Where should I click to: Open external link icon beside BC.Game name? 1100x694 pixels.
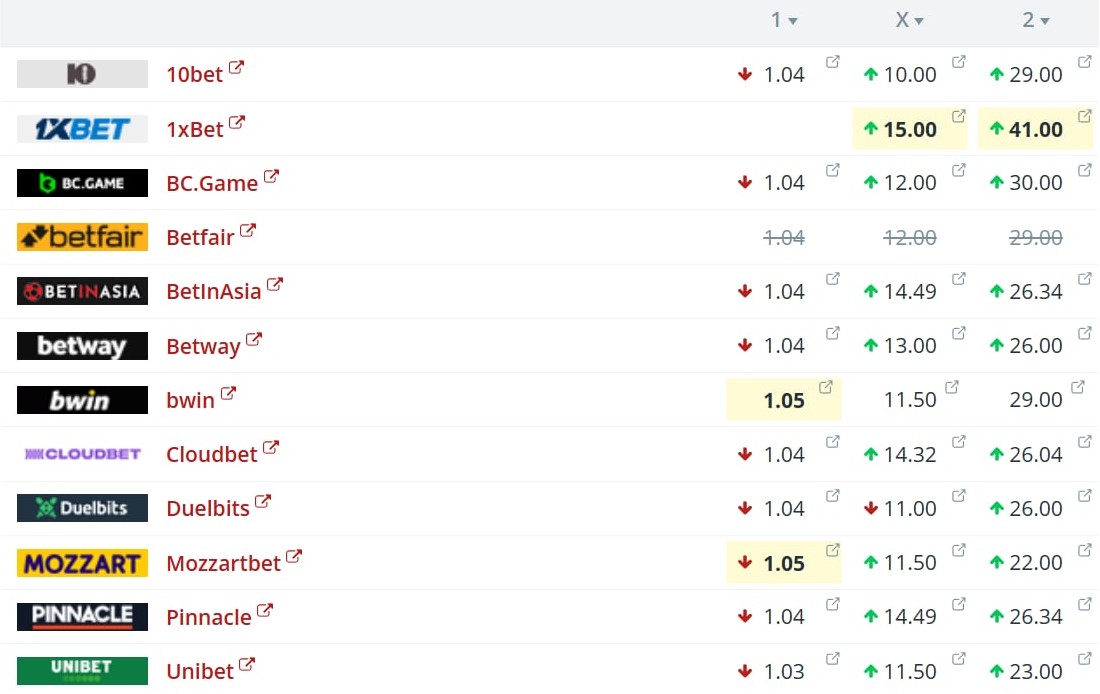point(271,176)
